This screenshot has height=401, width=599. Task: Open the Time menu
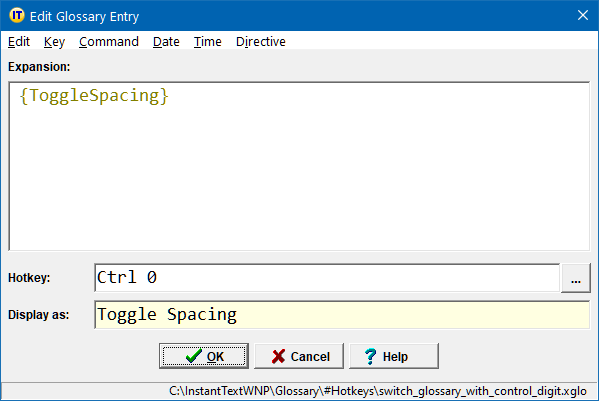click(x=207, y=41)
